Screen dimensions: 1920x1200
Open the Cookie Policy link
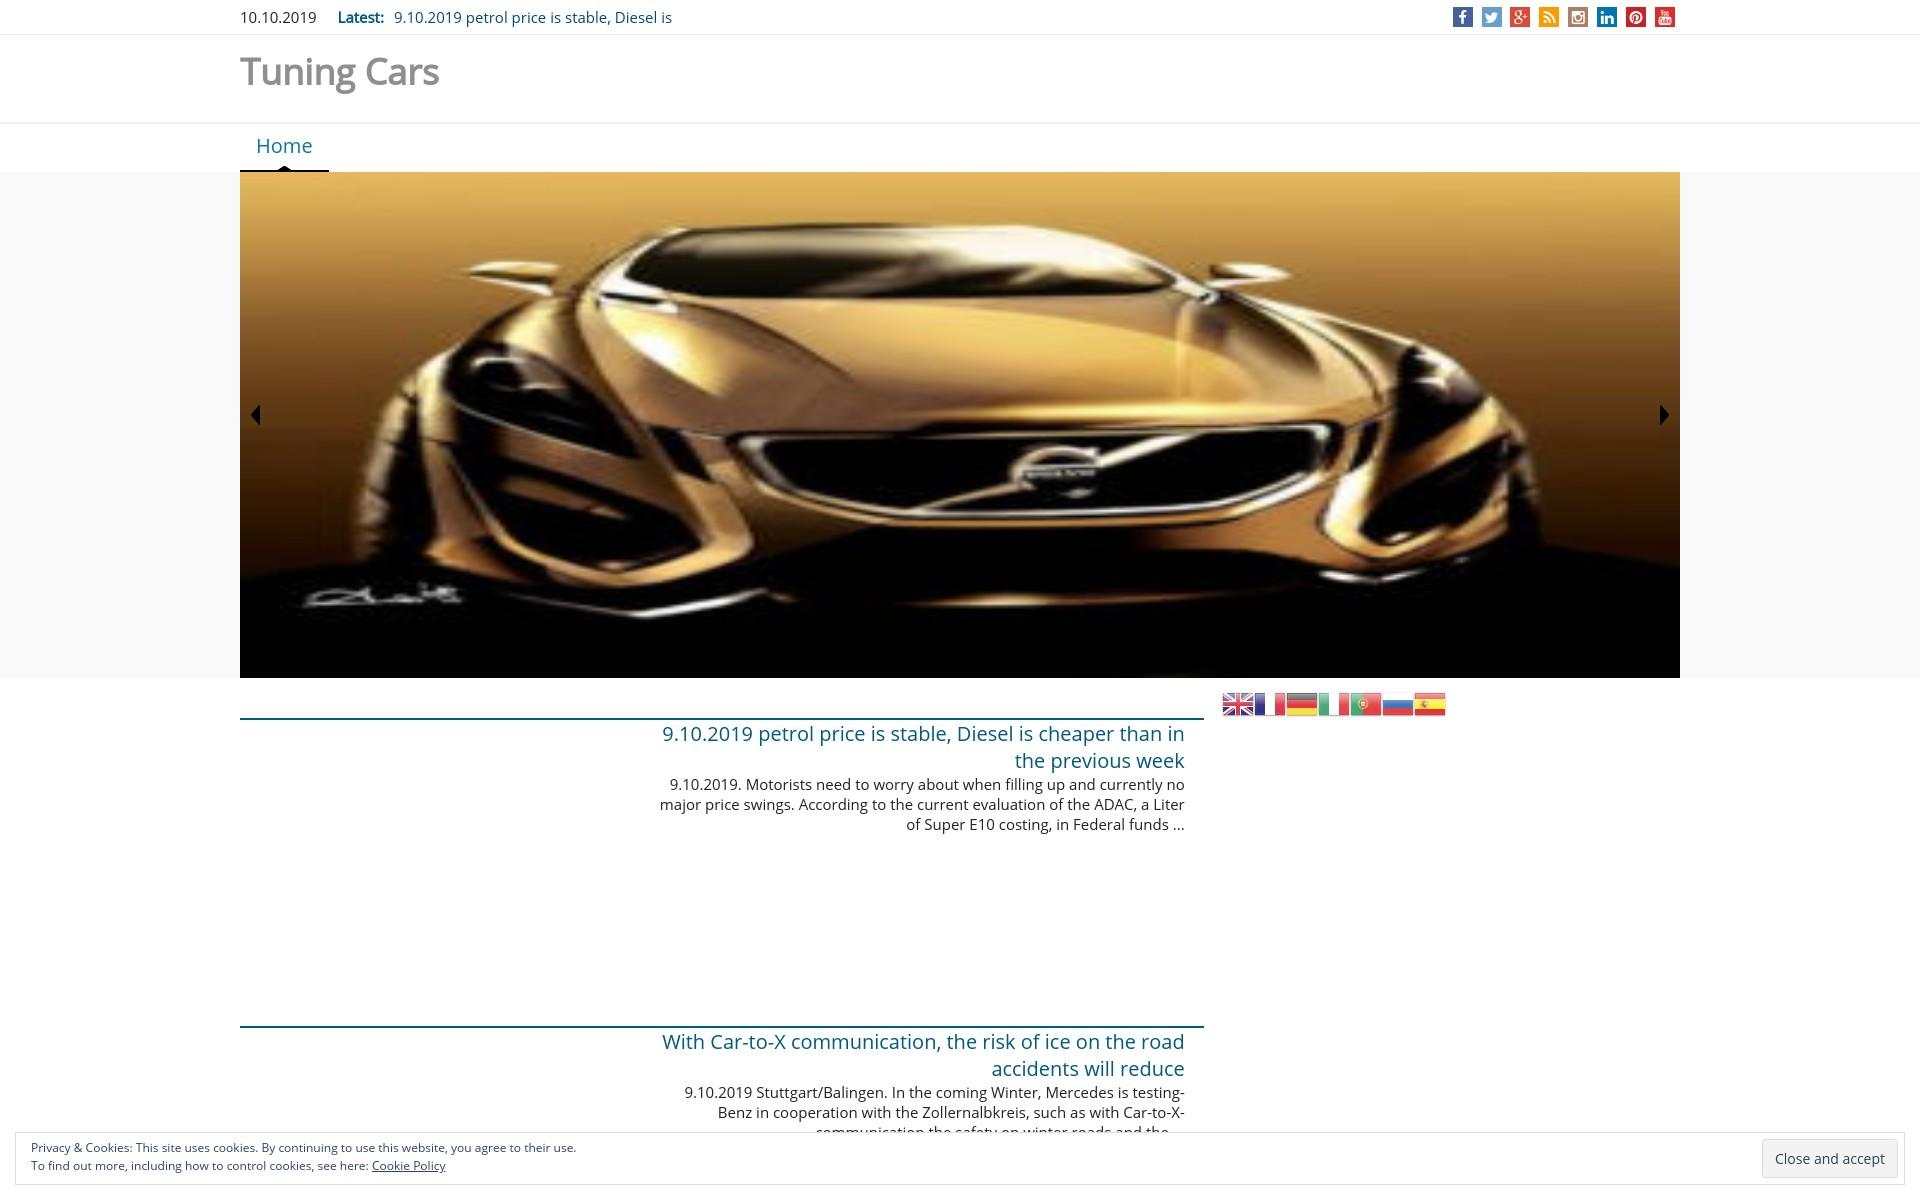click(x=408, y=1166)
